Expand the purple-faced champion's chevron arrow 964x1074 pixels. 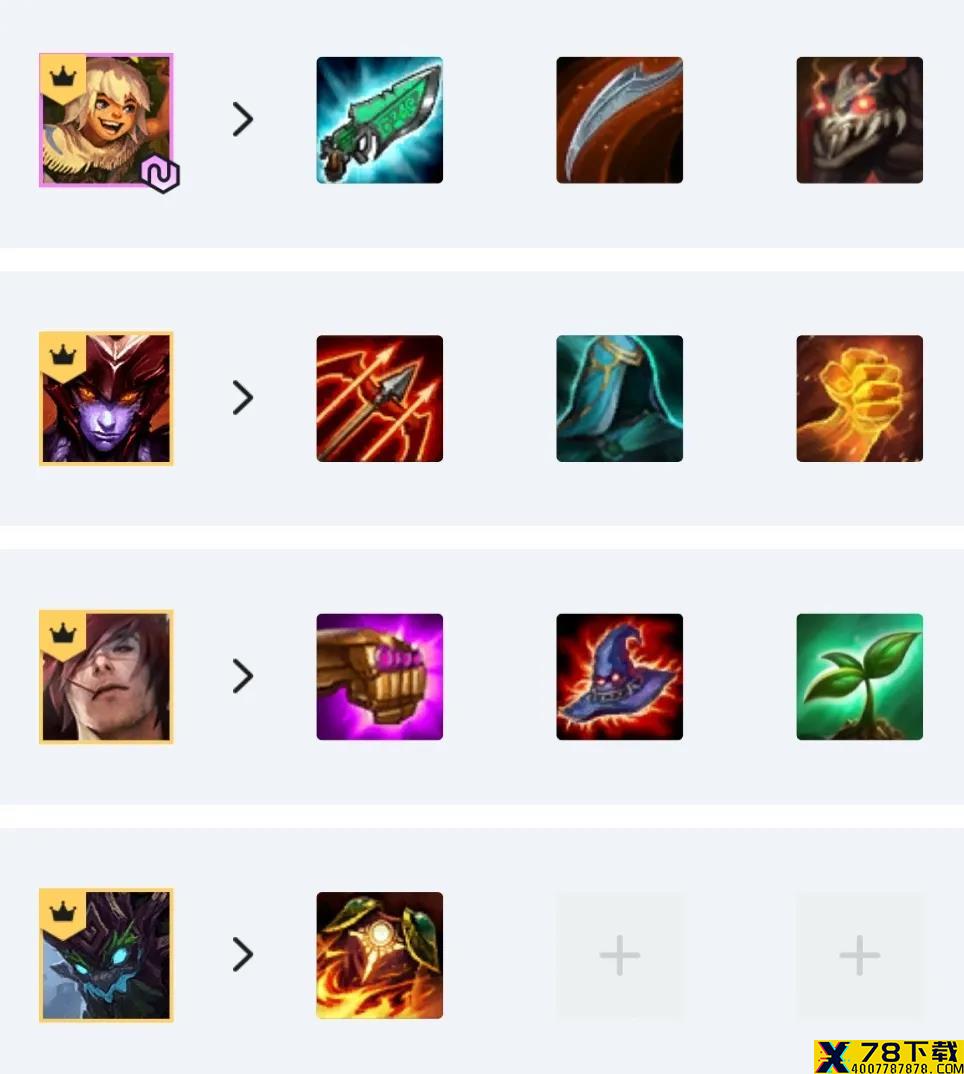(243, 398)
